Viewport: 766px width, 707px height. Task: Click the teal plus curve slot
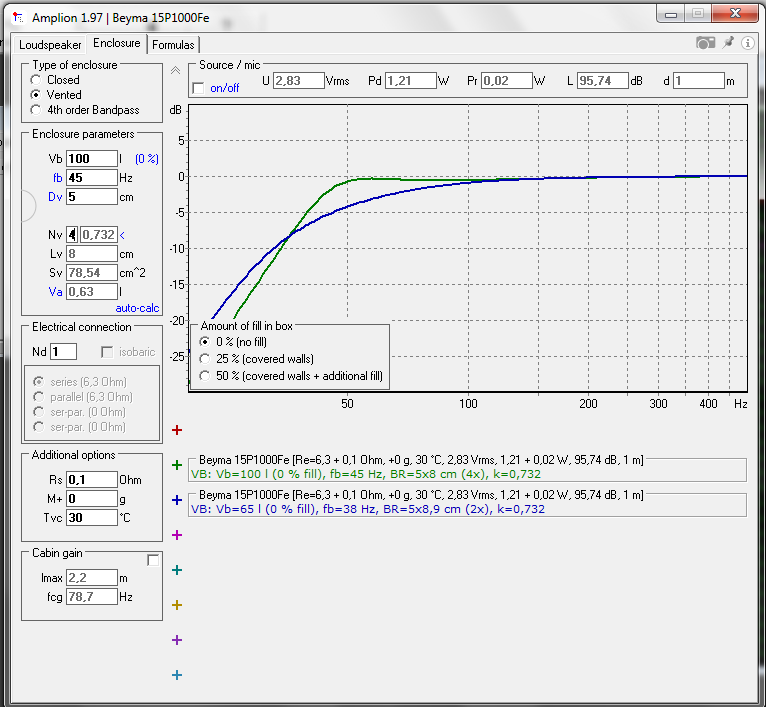point(177,570)
